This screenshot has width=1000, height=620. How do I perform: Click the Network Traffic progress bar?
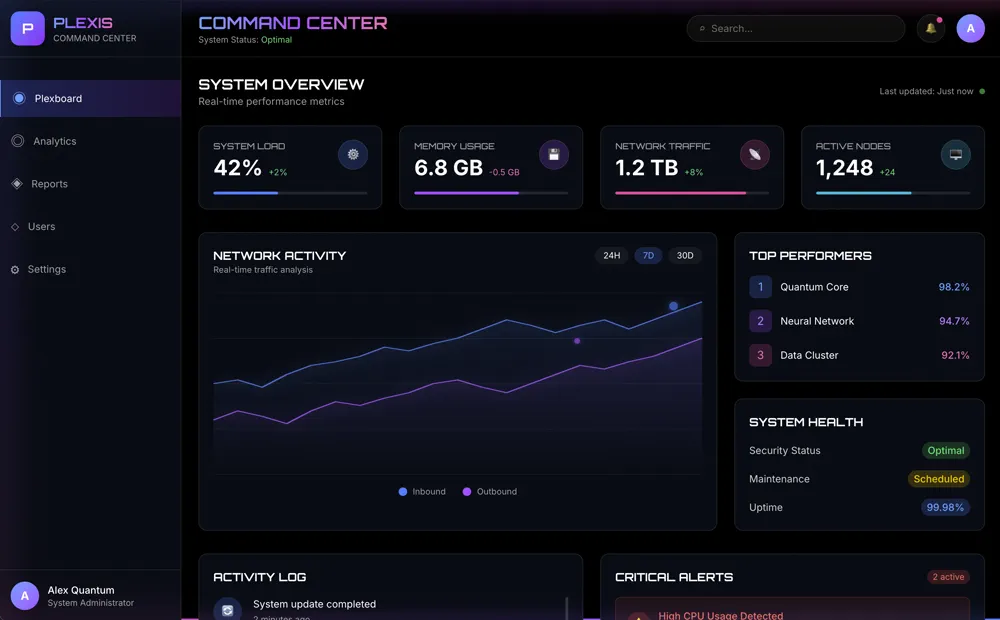[x=692, y=193]
